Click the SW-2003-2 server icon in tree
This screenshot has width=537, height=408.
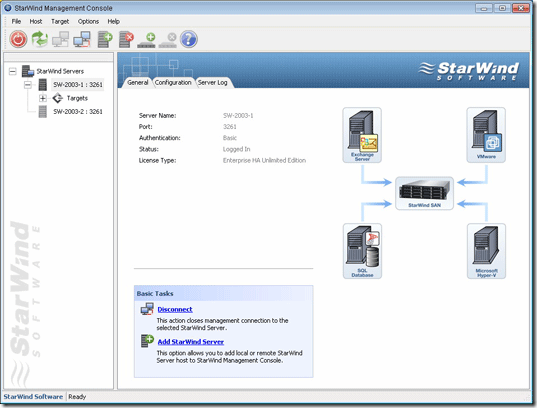click(43, 112)
